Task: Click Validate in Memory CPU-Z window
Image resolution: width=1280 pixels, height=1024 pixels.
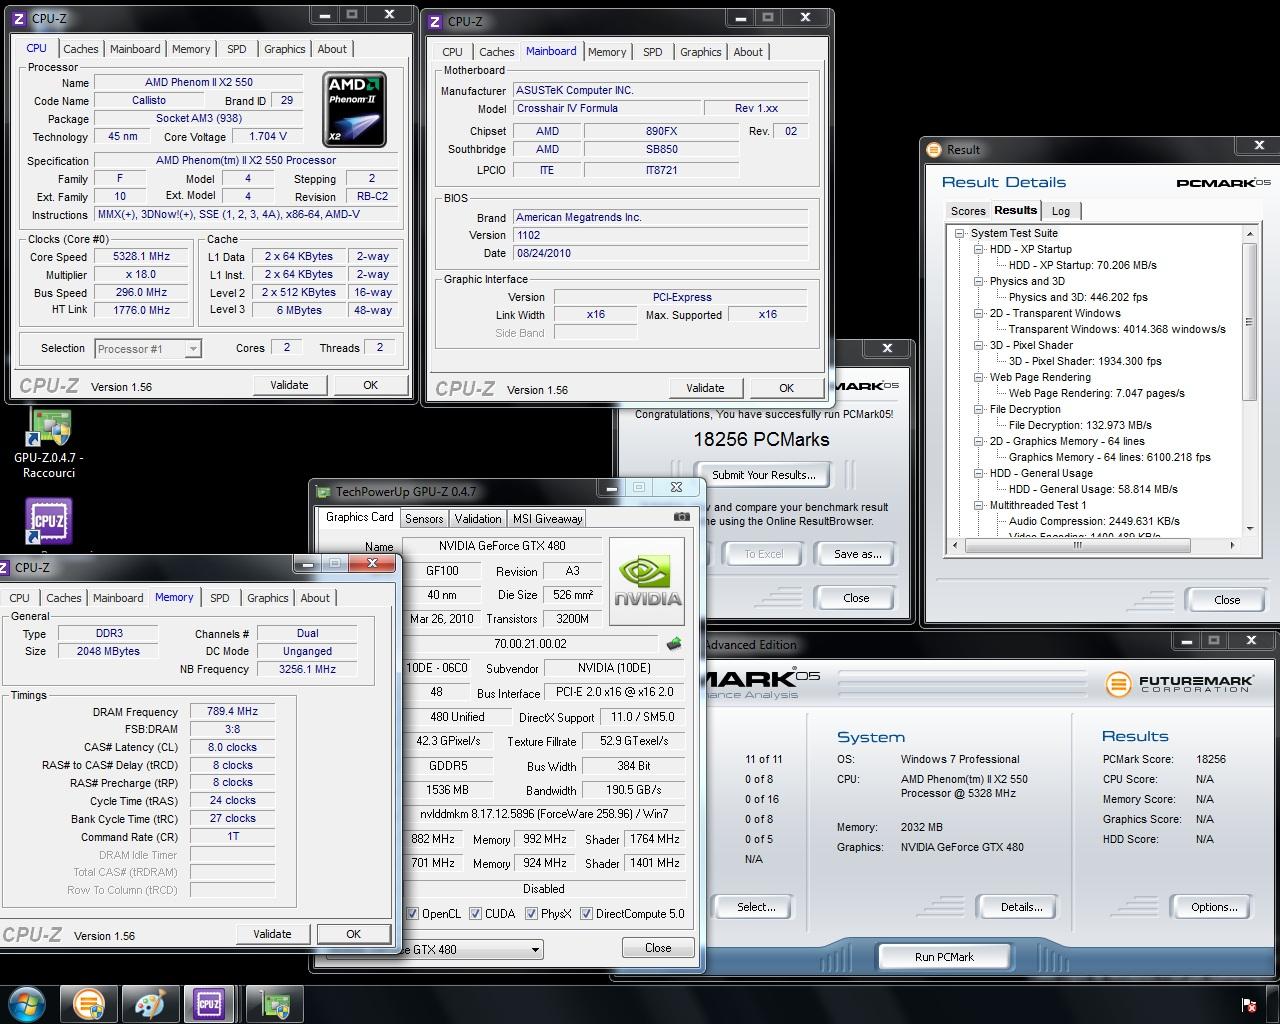Action: [x=272, y=934]
